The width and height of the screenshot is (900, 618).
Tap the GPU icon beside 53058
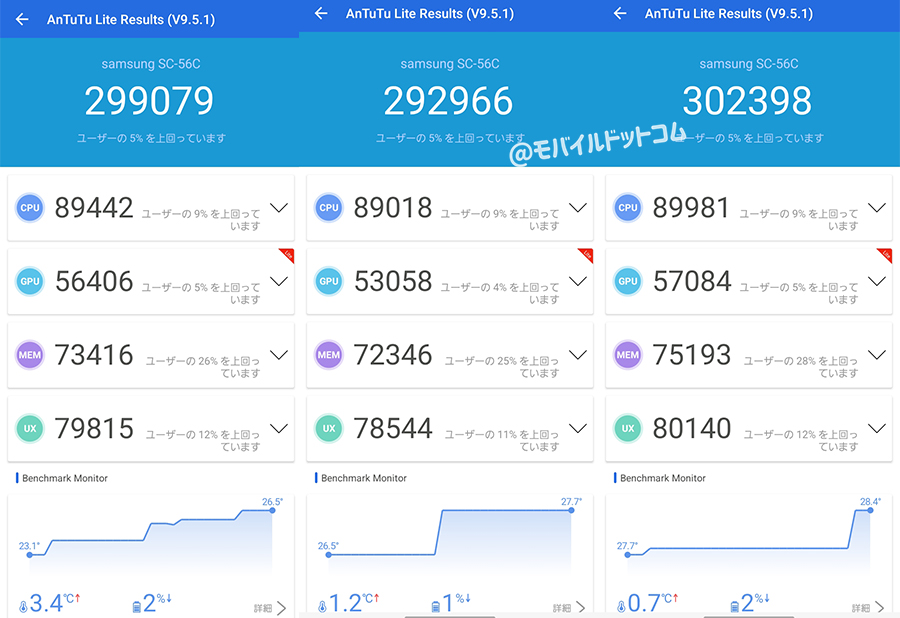(329, 281)
